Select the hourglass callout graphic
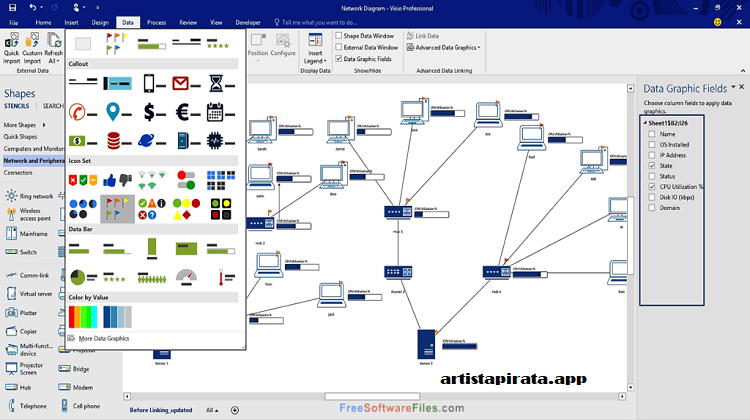The height and width of the screenshot is (420, 750). [221, 84]
